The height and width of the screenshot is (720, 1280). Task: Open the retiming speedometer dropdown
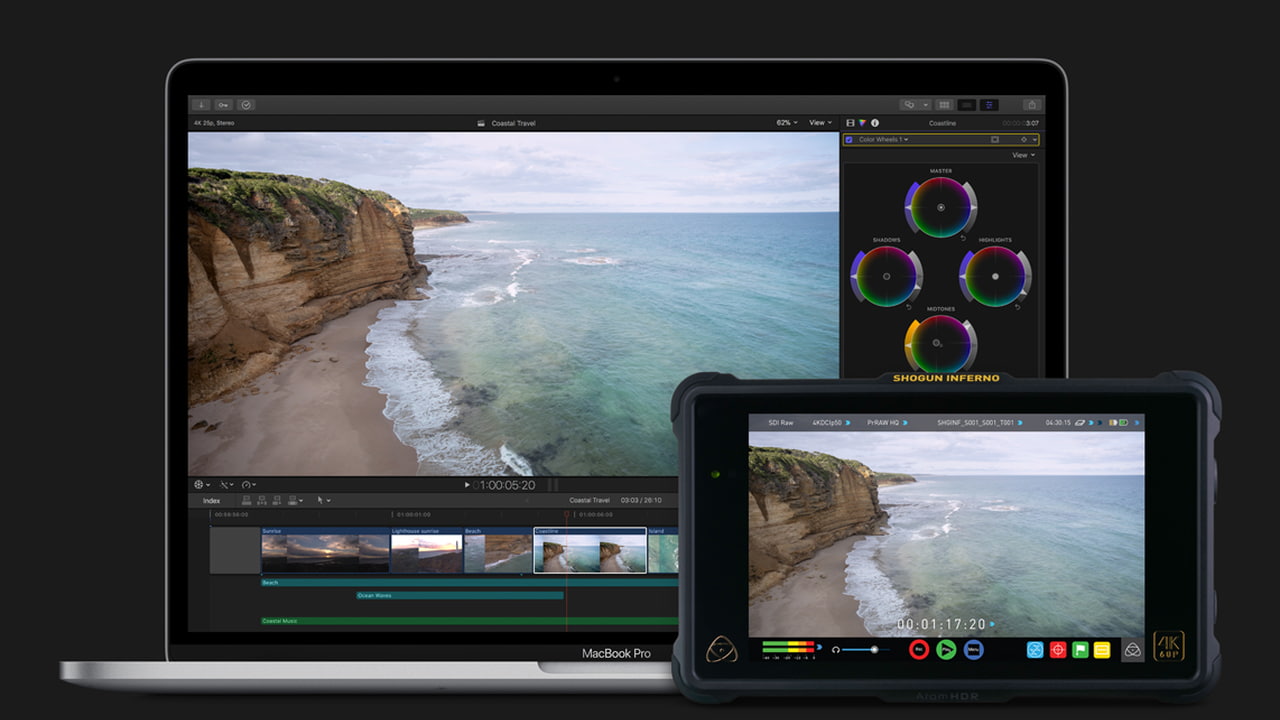pos(248,485)
